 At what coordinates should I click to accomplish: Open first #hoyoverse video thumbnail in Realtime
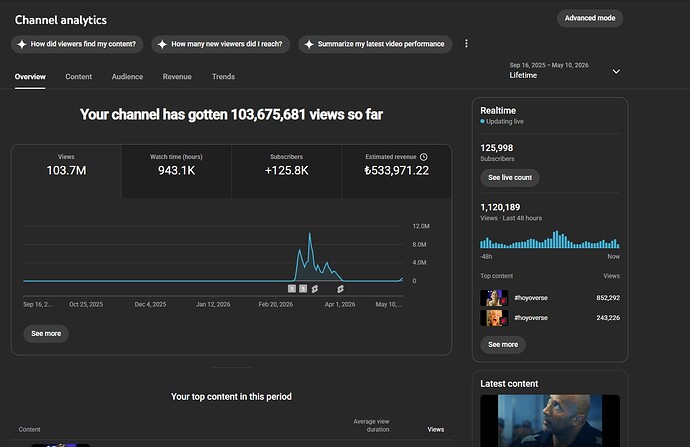(x=494, y=298)
